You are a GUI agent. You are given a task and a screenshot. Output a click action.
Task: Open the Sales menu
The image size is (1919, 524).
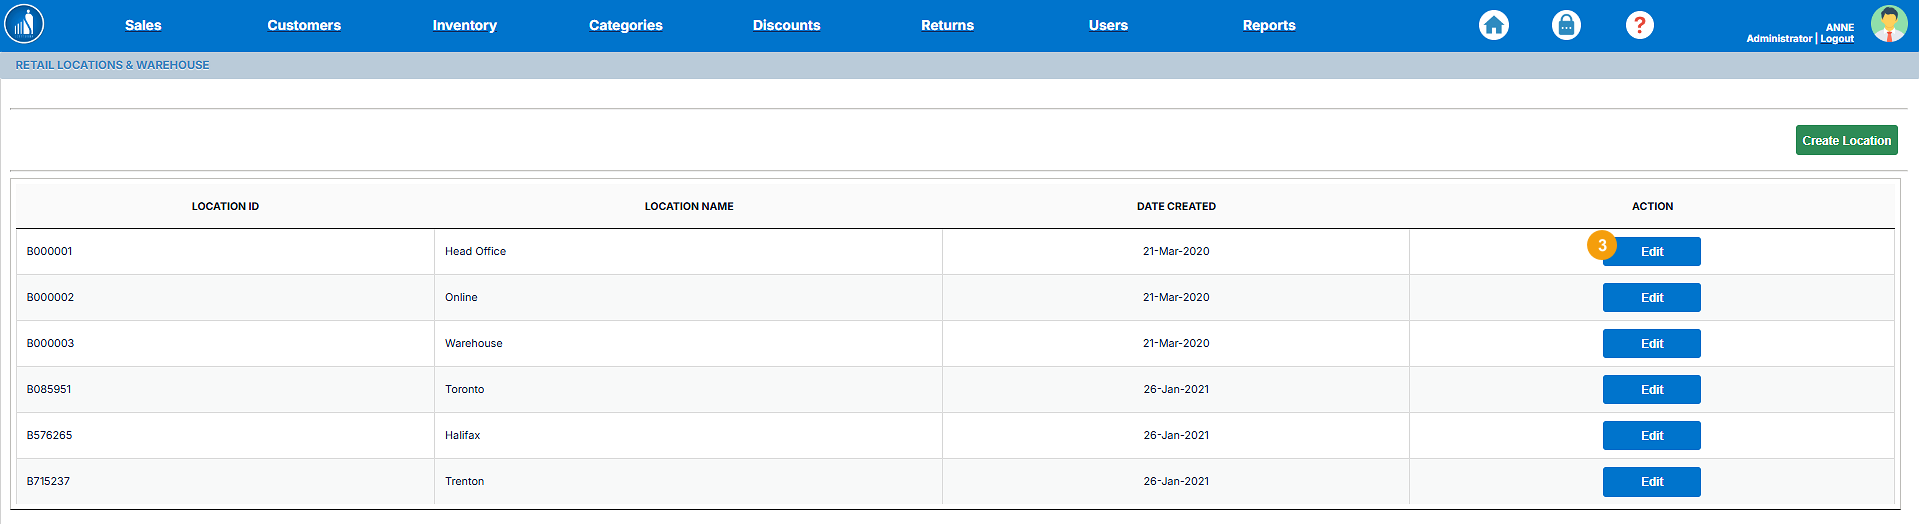143,25
